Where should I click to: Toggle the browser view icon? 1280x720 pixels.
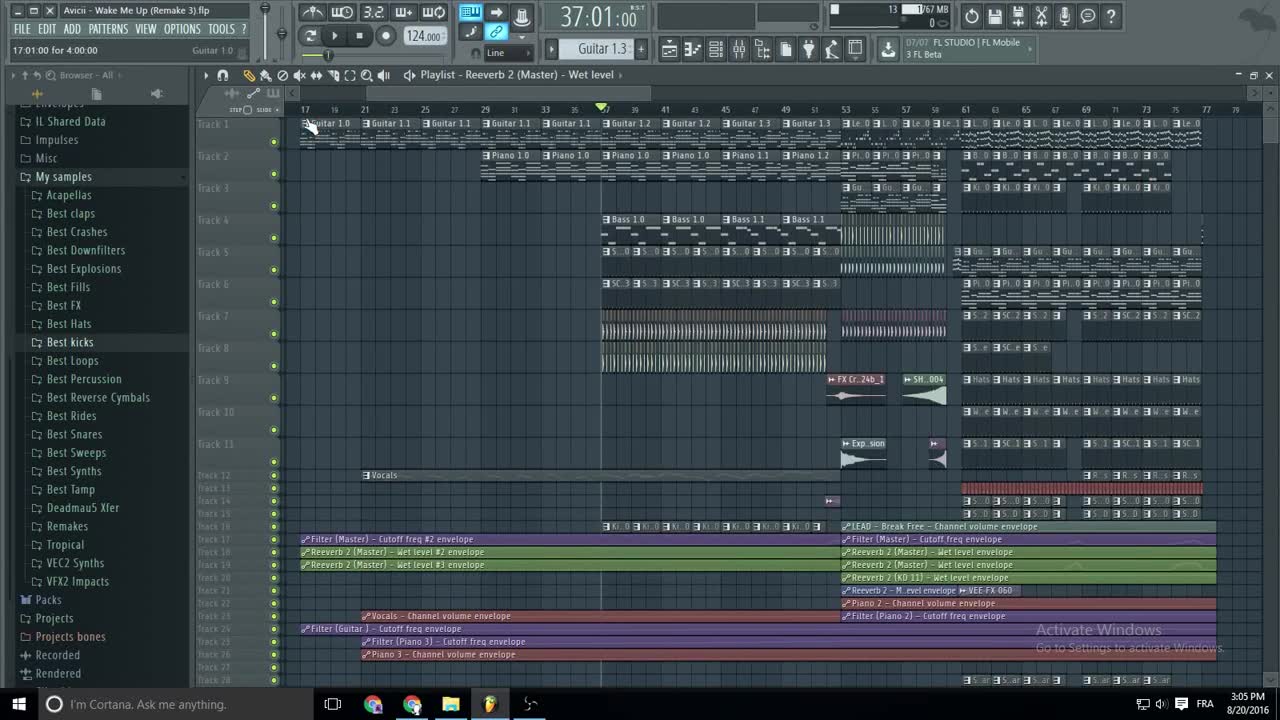coord(763,49)
